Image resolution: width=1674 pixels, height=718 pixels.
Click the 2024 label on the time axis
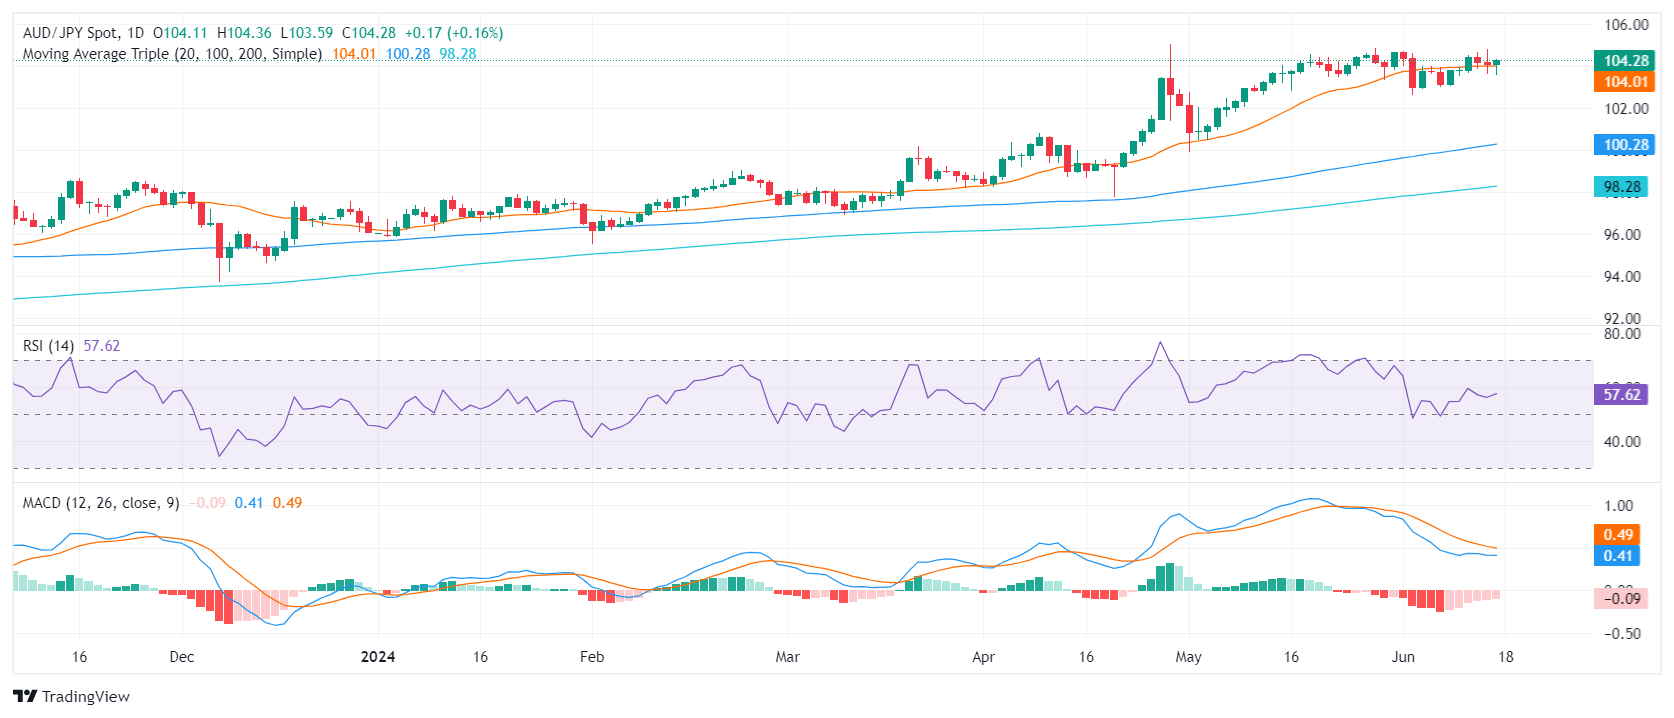[x=378, y=657]
